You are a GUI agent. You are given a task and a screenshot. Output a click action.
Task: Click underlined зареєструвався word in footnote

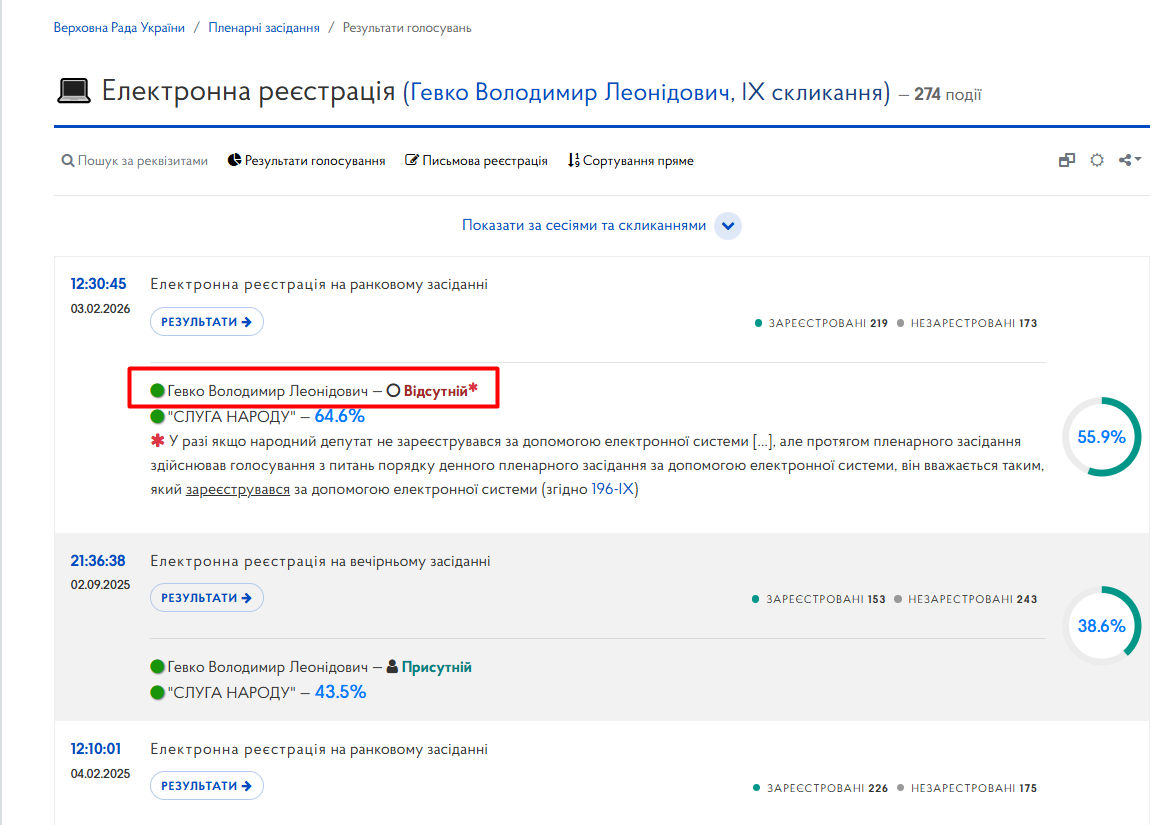(237, 489)
